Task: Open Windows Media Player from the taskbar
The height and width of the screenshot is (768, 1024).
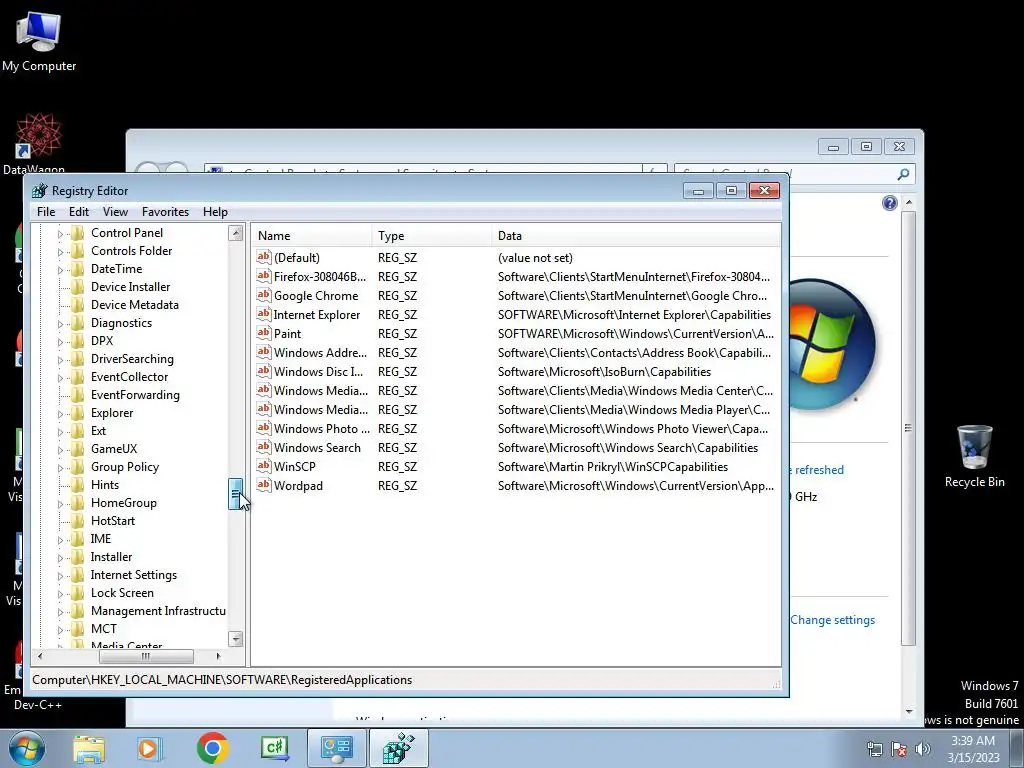Action: 150,748
